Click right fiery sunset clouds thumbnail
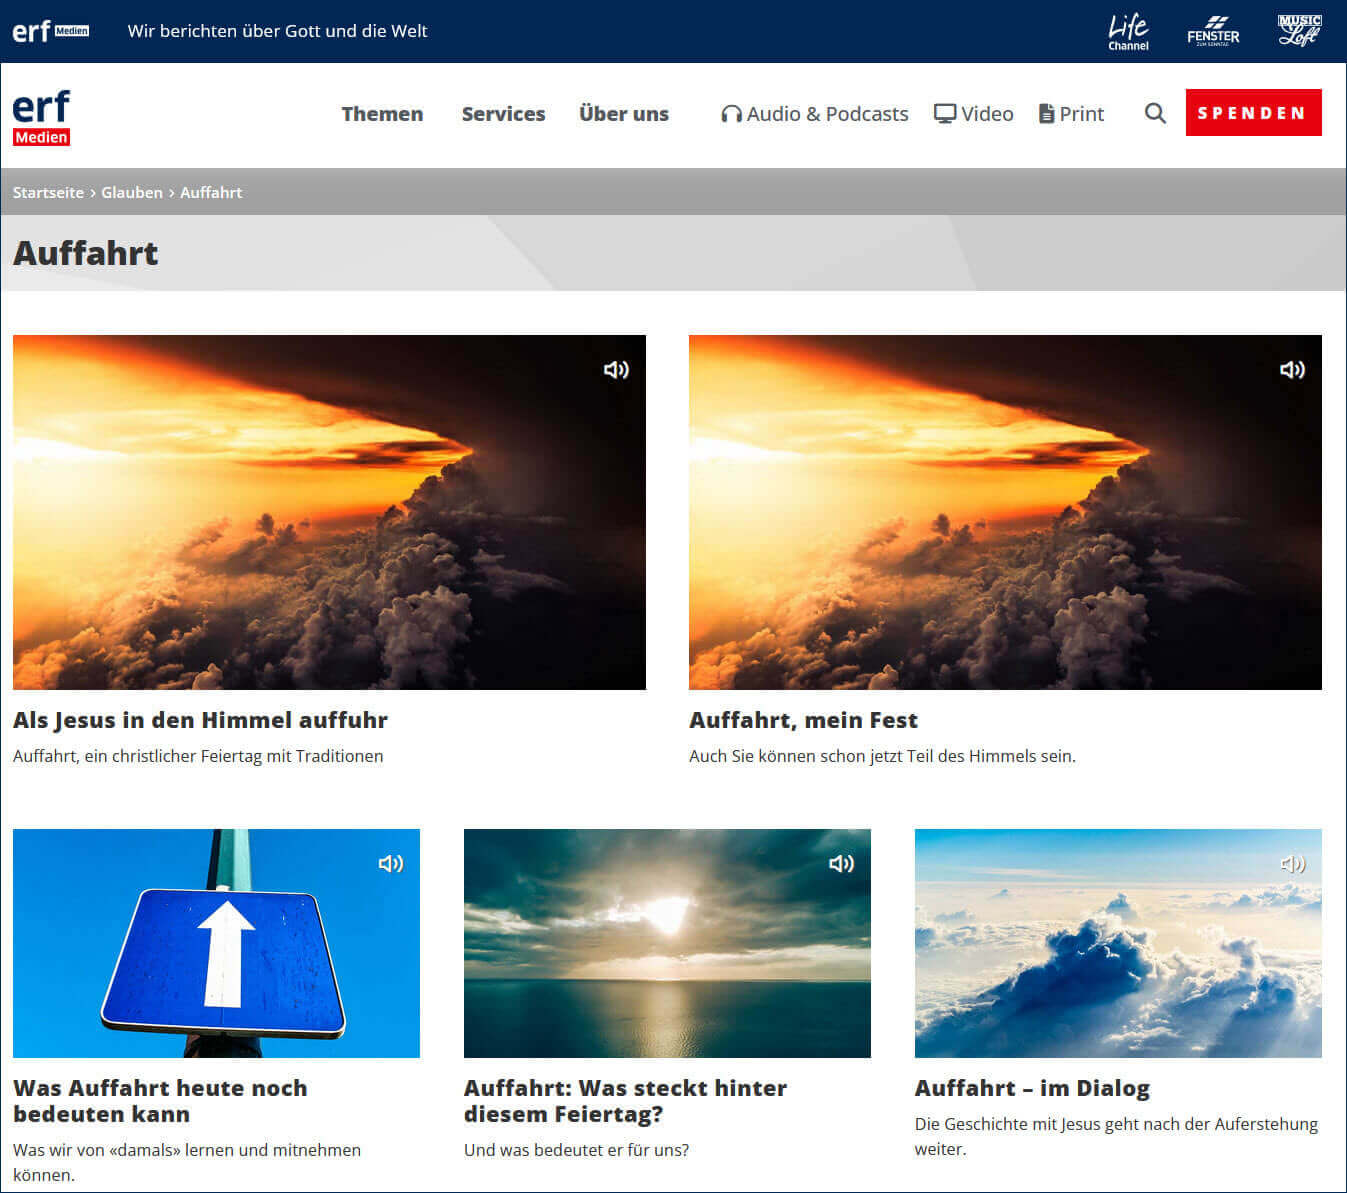Screen dimensions: 1347x1193 [1005, 512]
